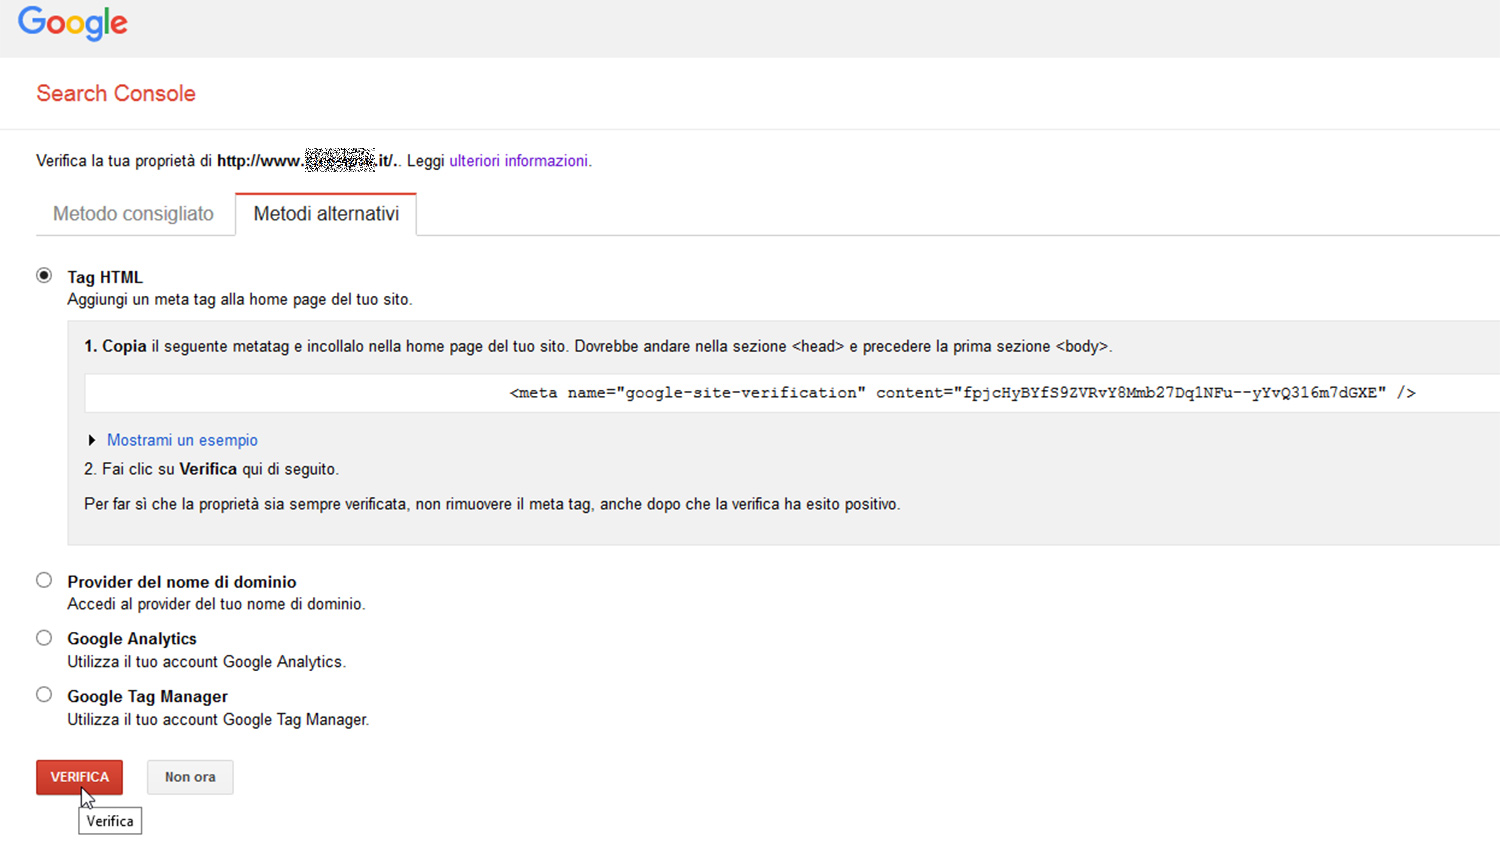Open the Search Console heading link

click(116, 93)
